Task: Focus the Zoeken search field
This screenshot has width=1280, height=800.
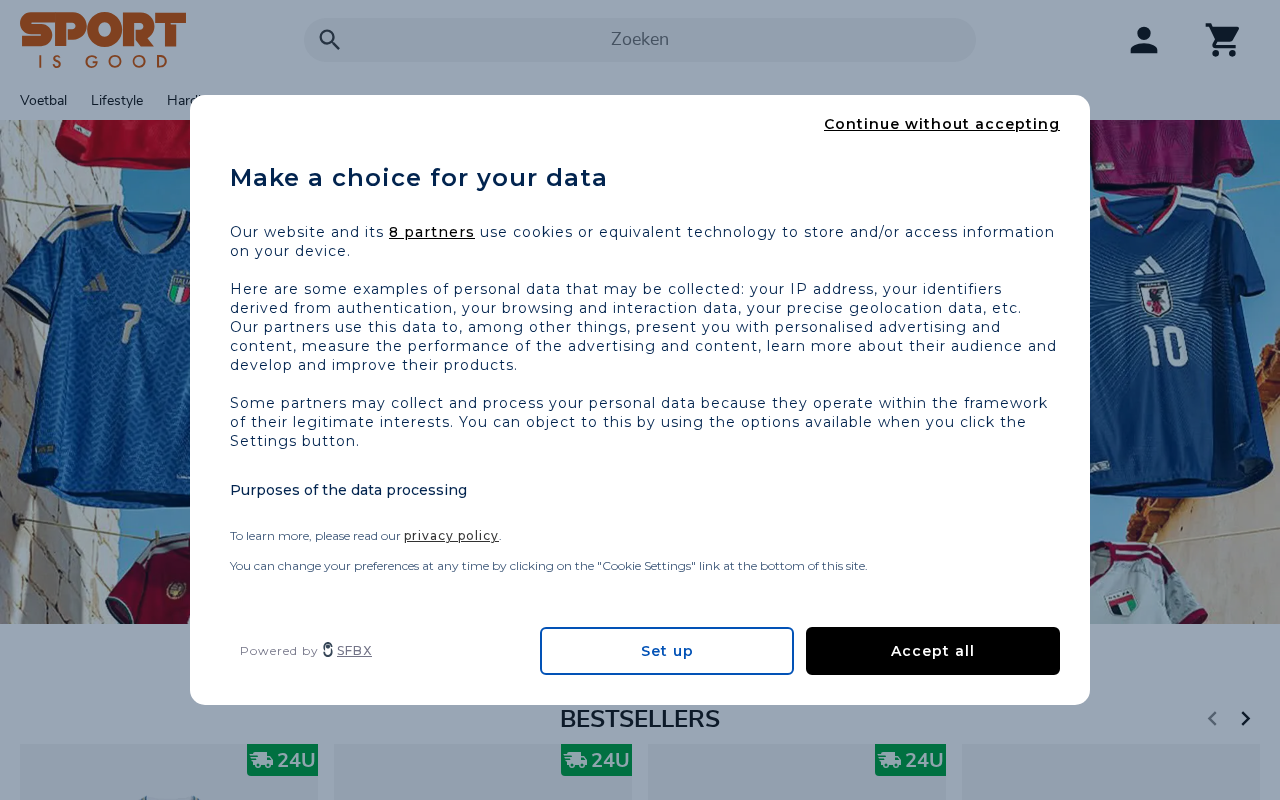Action: click(x=640, y=40)
